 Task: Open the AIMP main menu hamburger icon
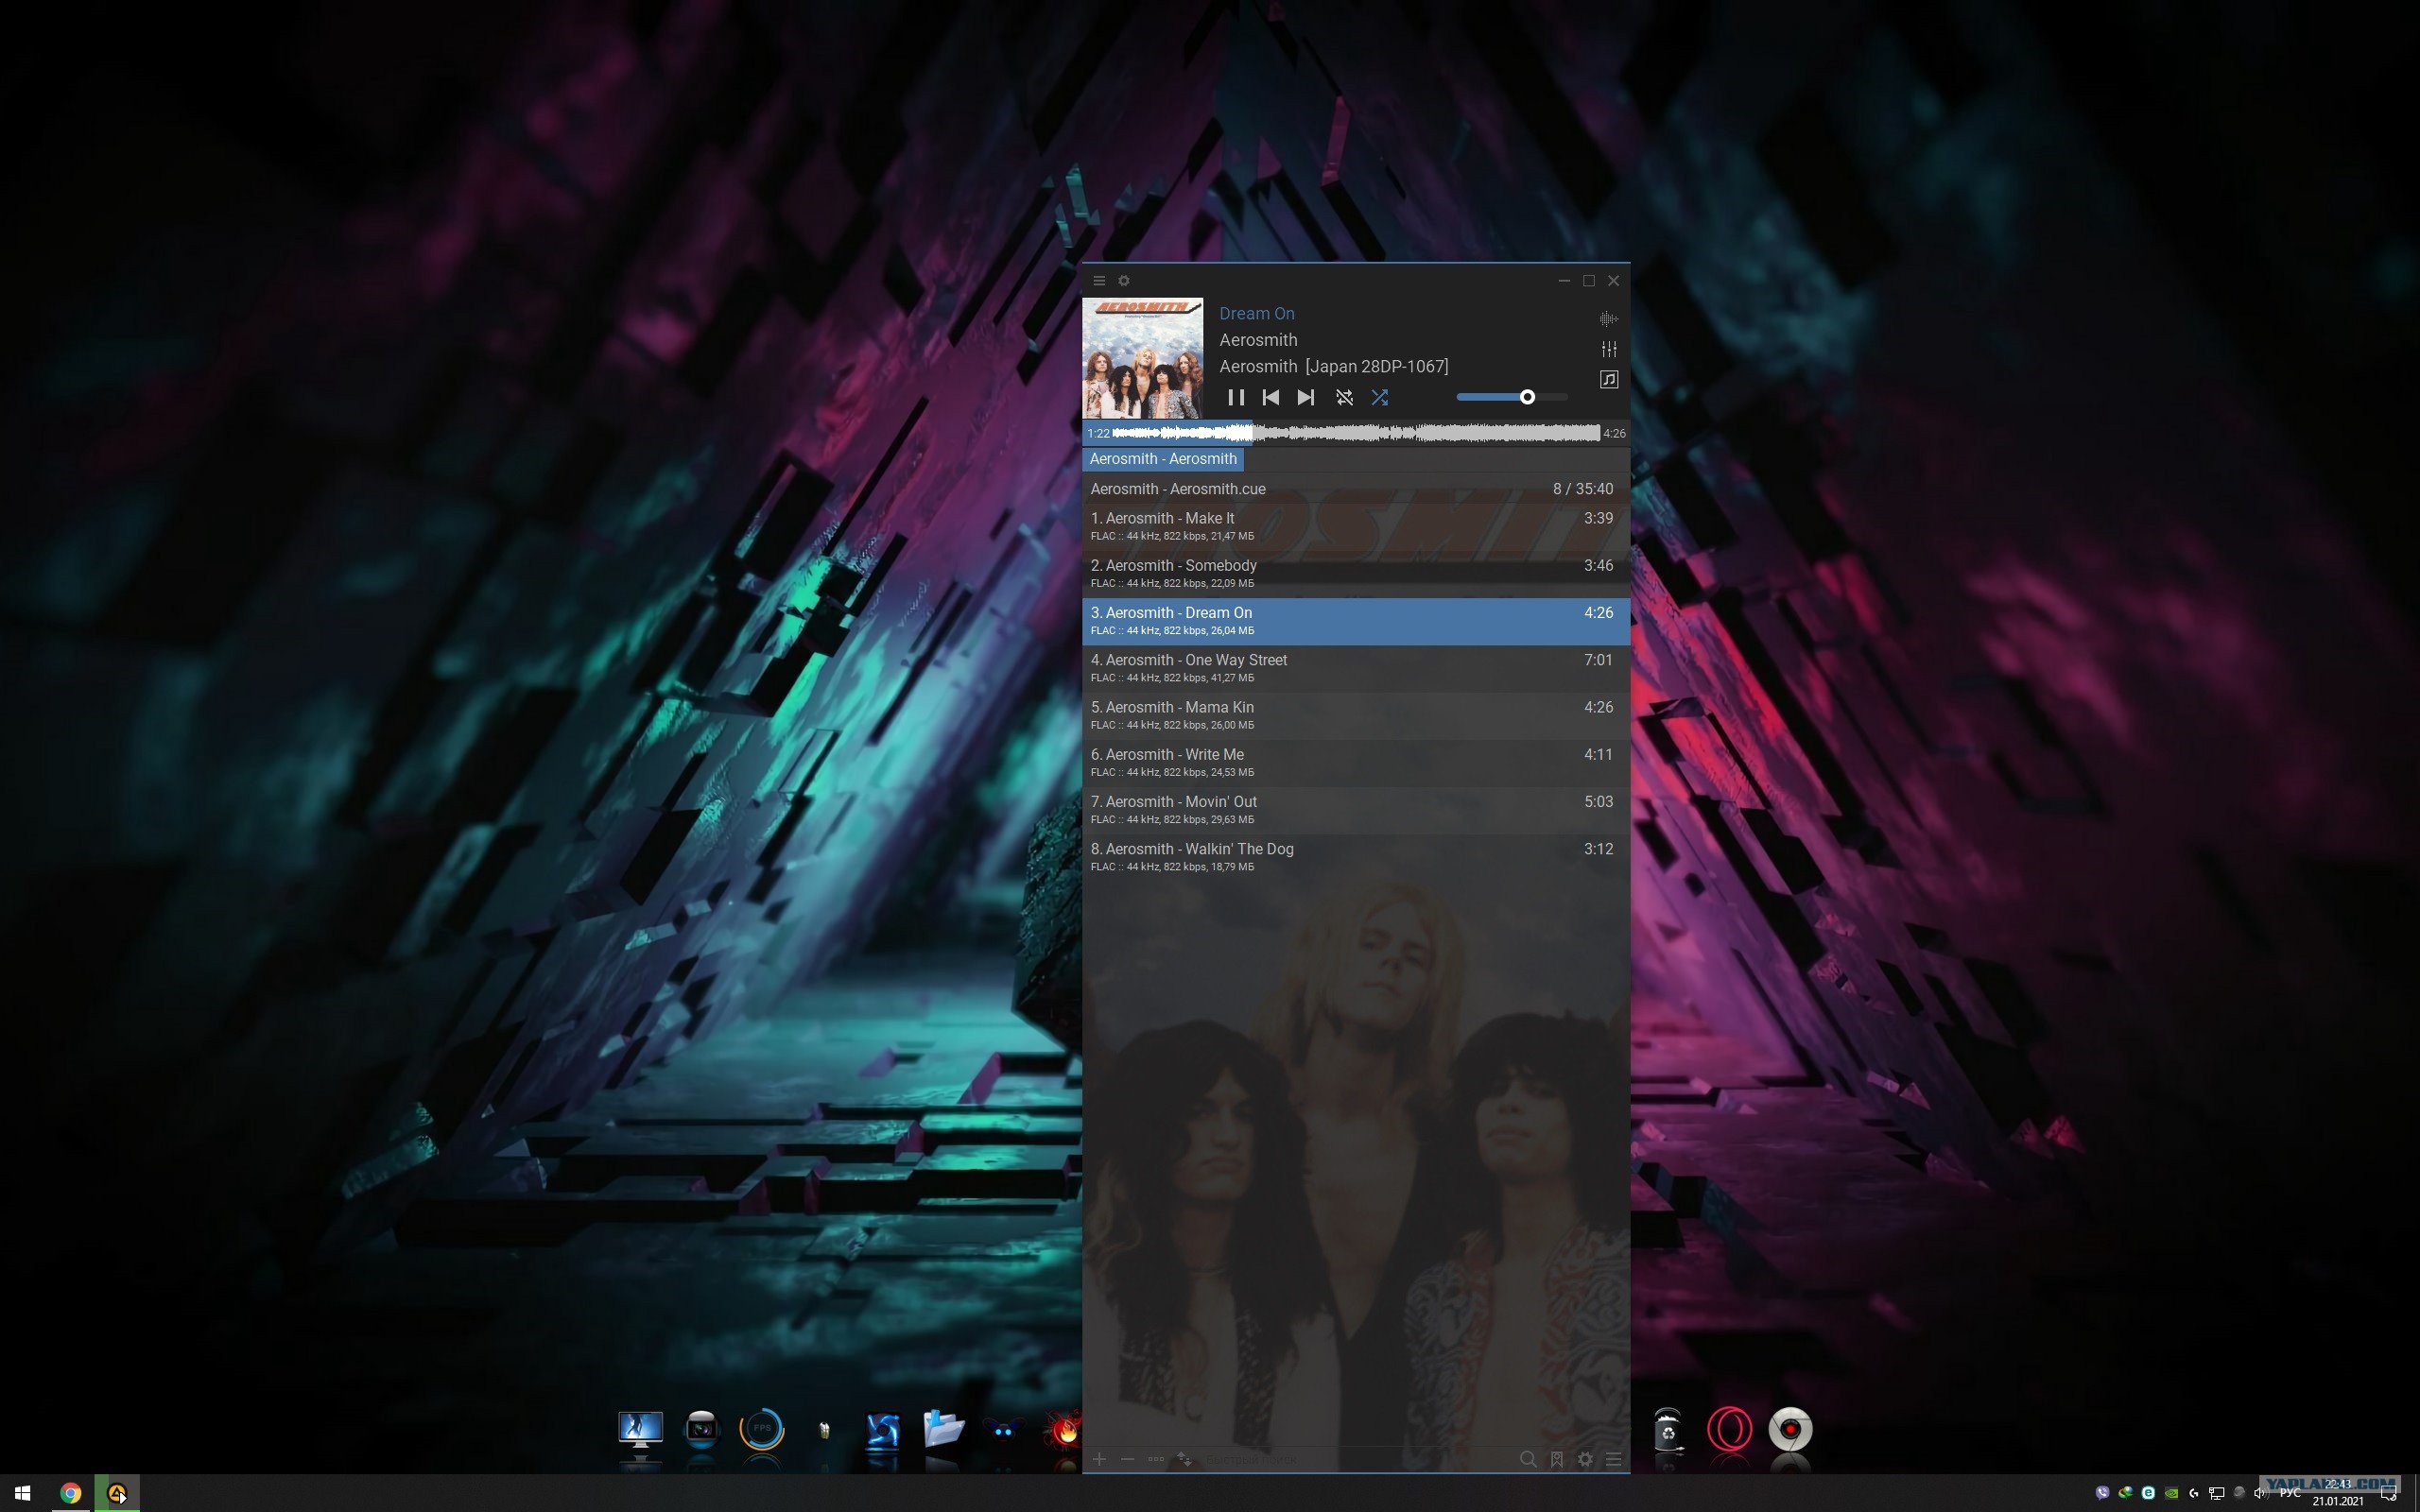[1098, 281]
